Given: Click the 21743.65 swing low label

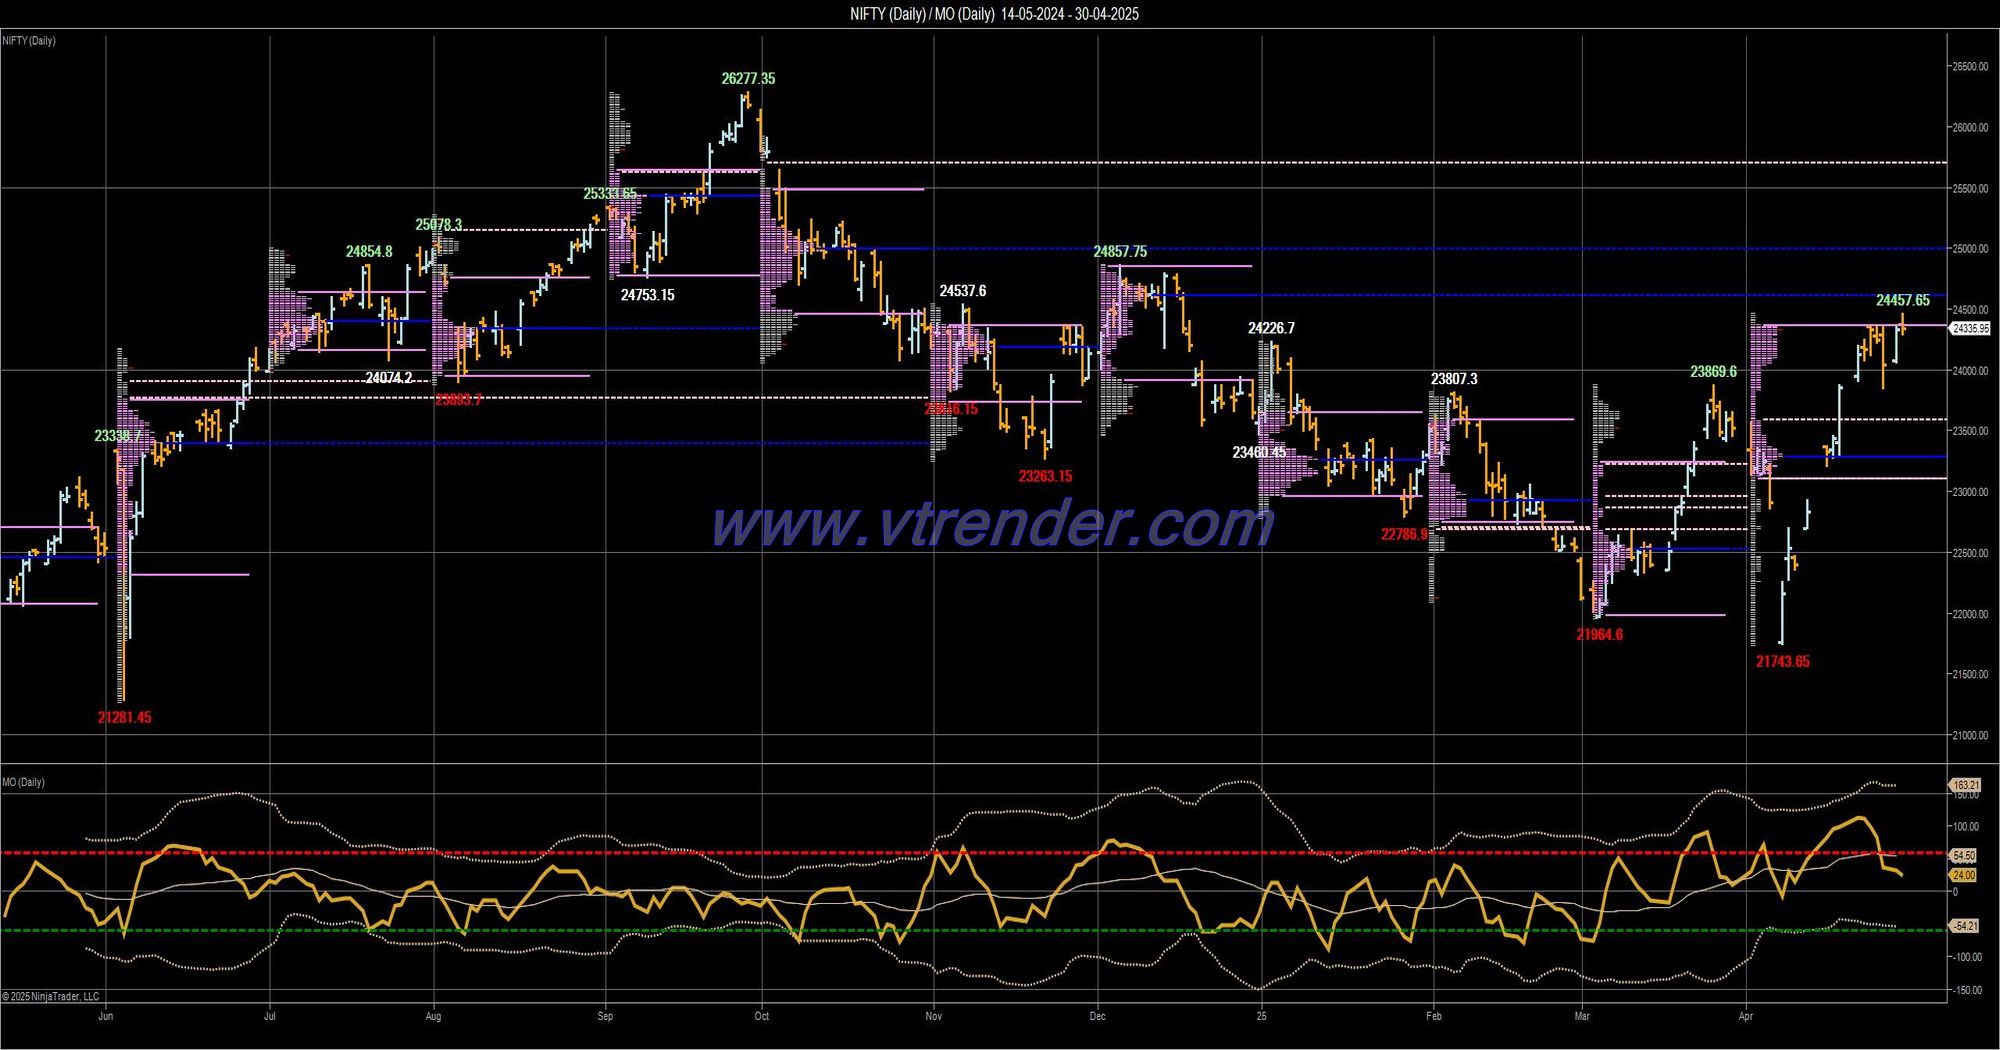Looking at the screenshot, I should (1782, 661).
